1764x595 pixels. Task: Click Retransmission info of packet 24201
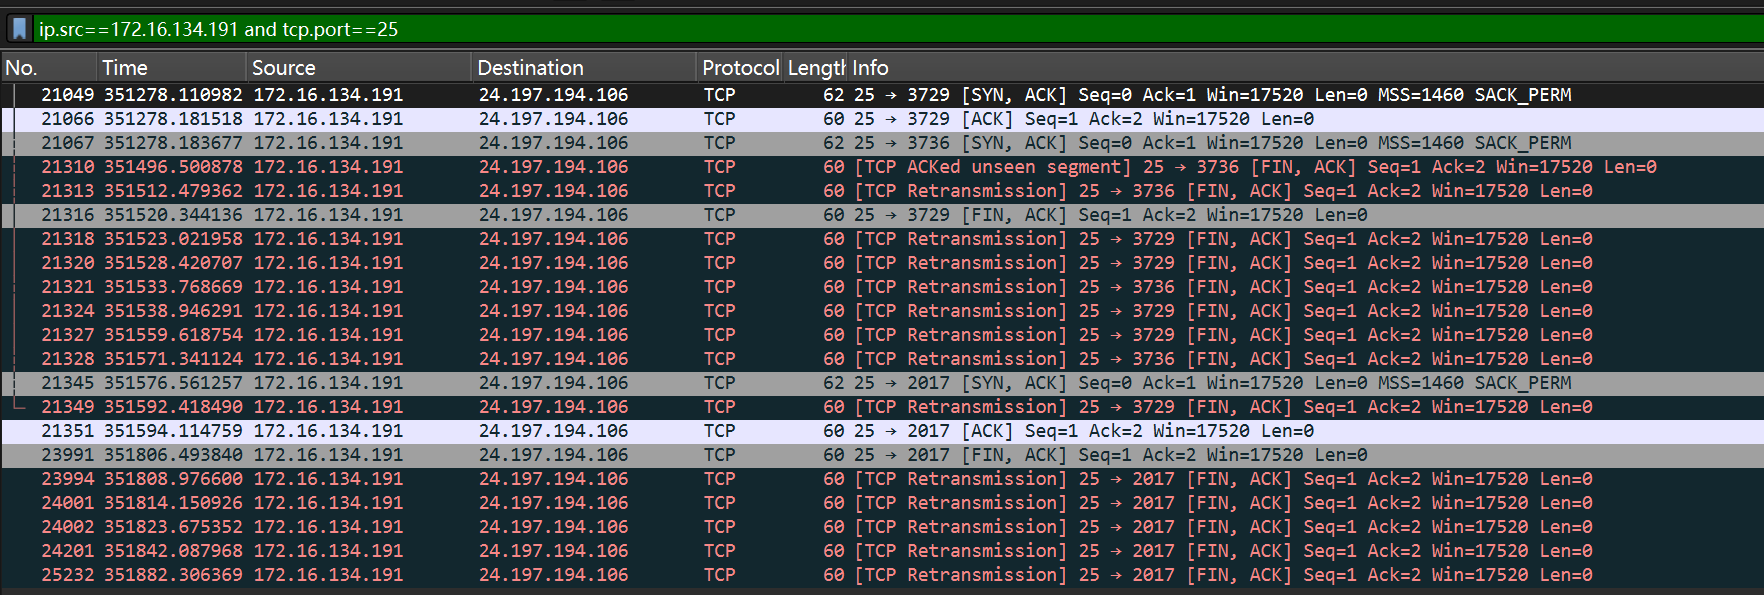click(x=1223, y=551)
